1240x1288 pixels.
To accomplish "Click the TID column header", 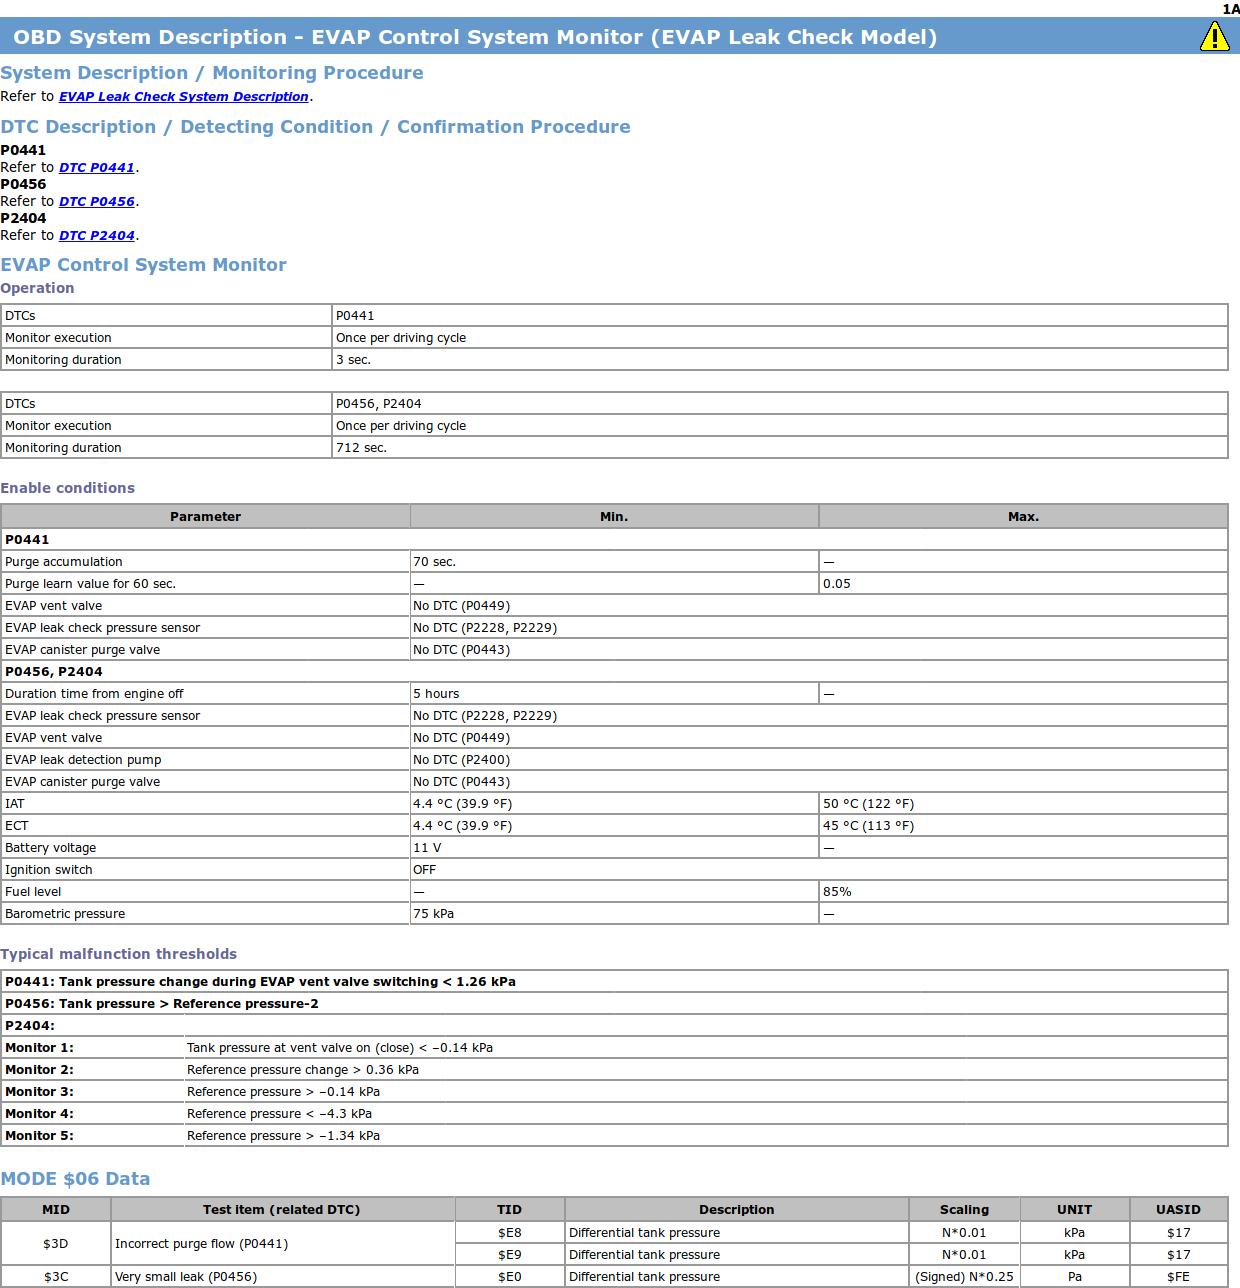I will (x=509, y=1210).
